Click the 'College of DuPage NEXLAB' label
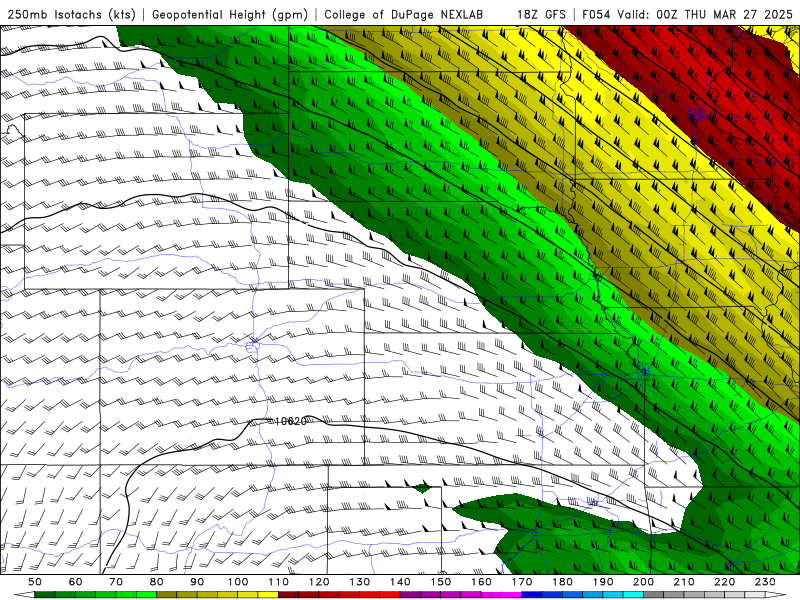Screen dimensions: 800x600 [404, 14]
